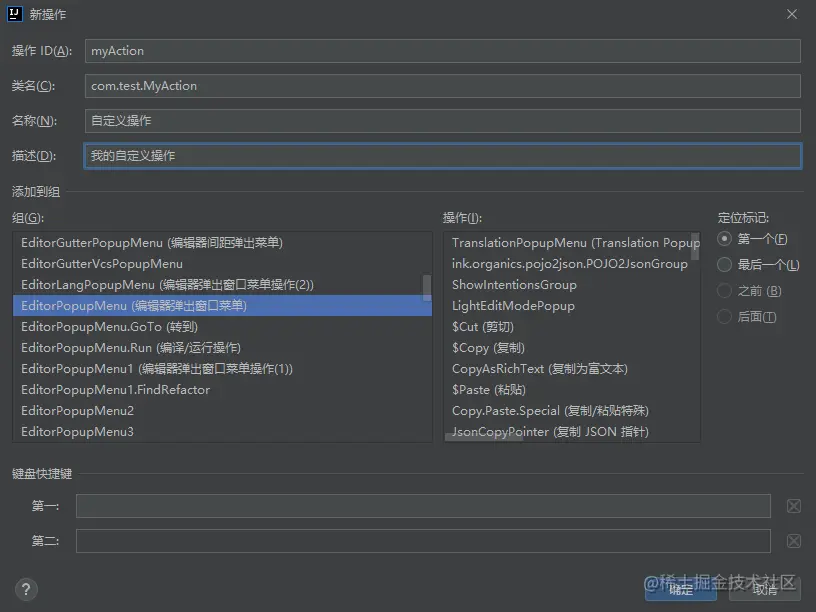
Task: Select the 后面(T) anchor radio button
Action: coord(724,316)
